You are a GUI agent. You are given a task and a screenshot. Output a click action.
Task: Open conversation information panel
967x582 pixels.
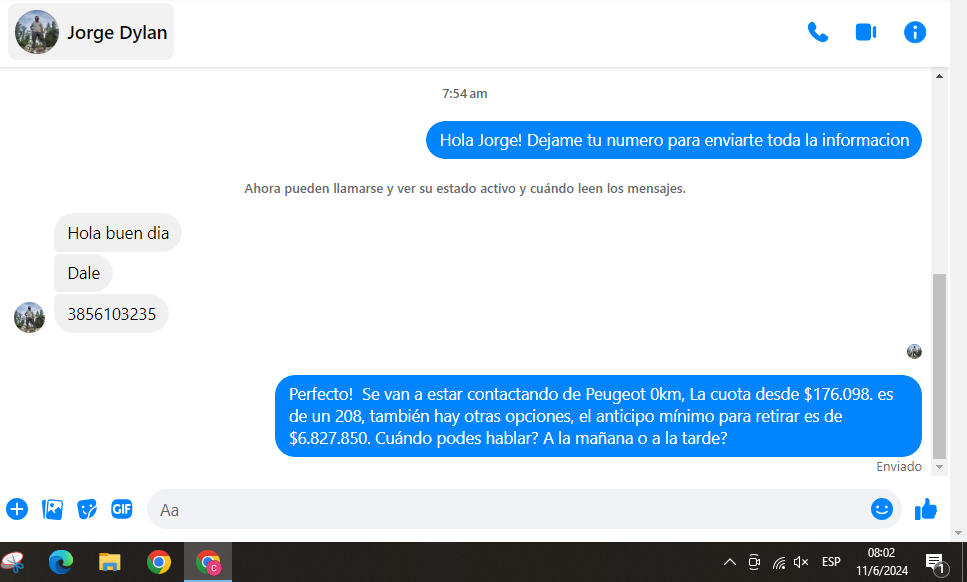(915, 32)
